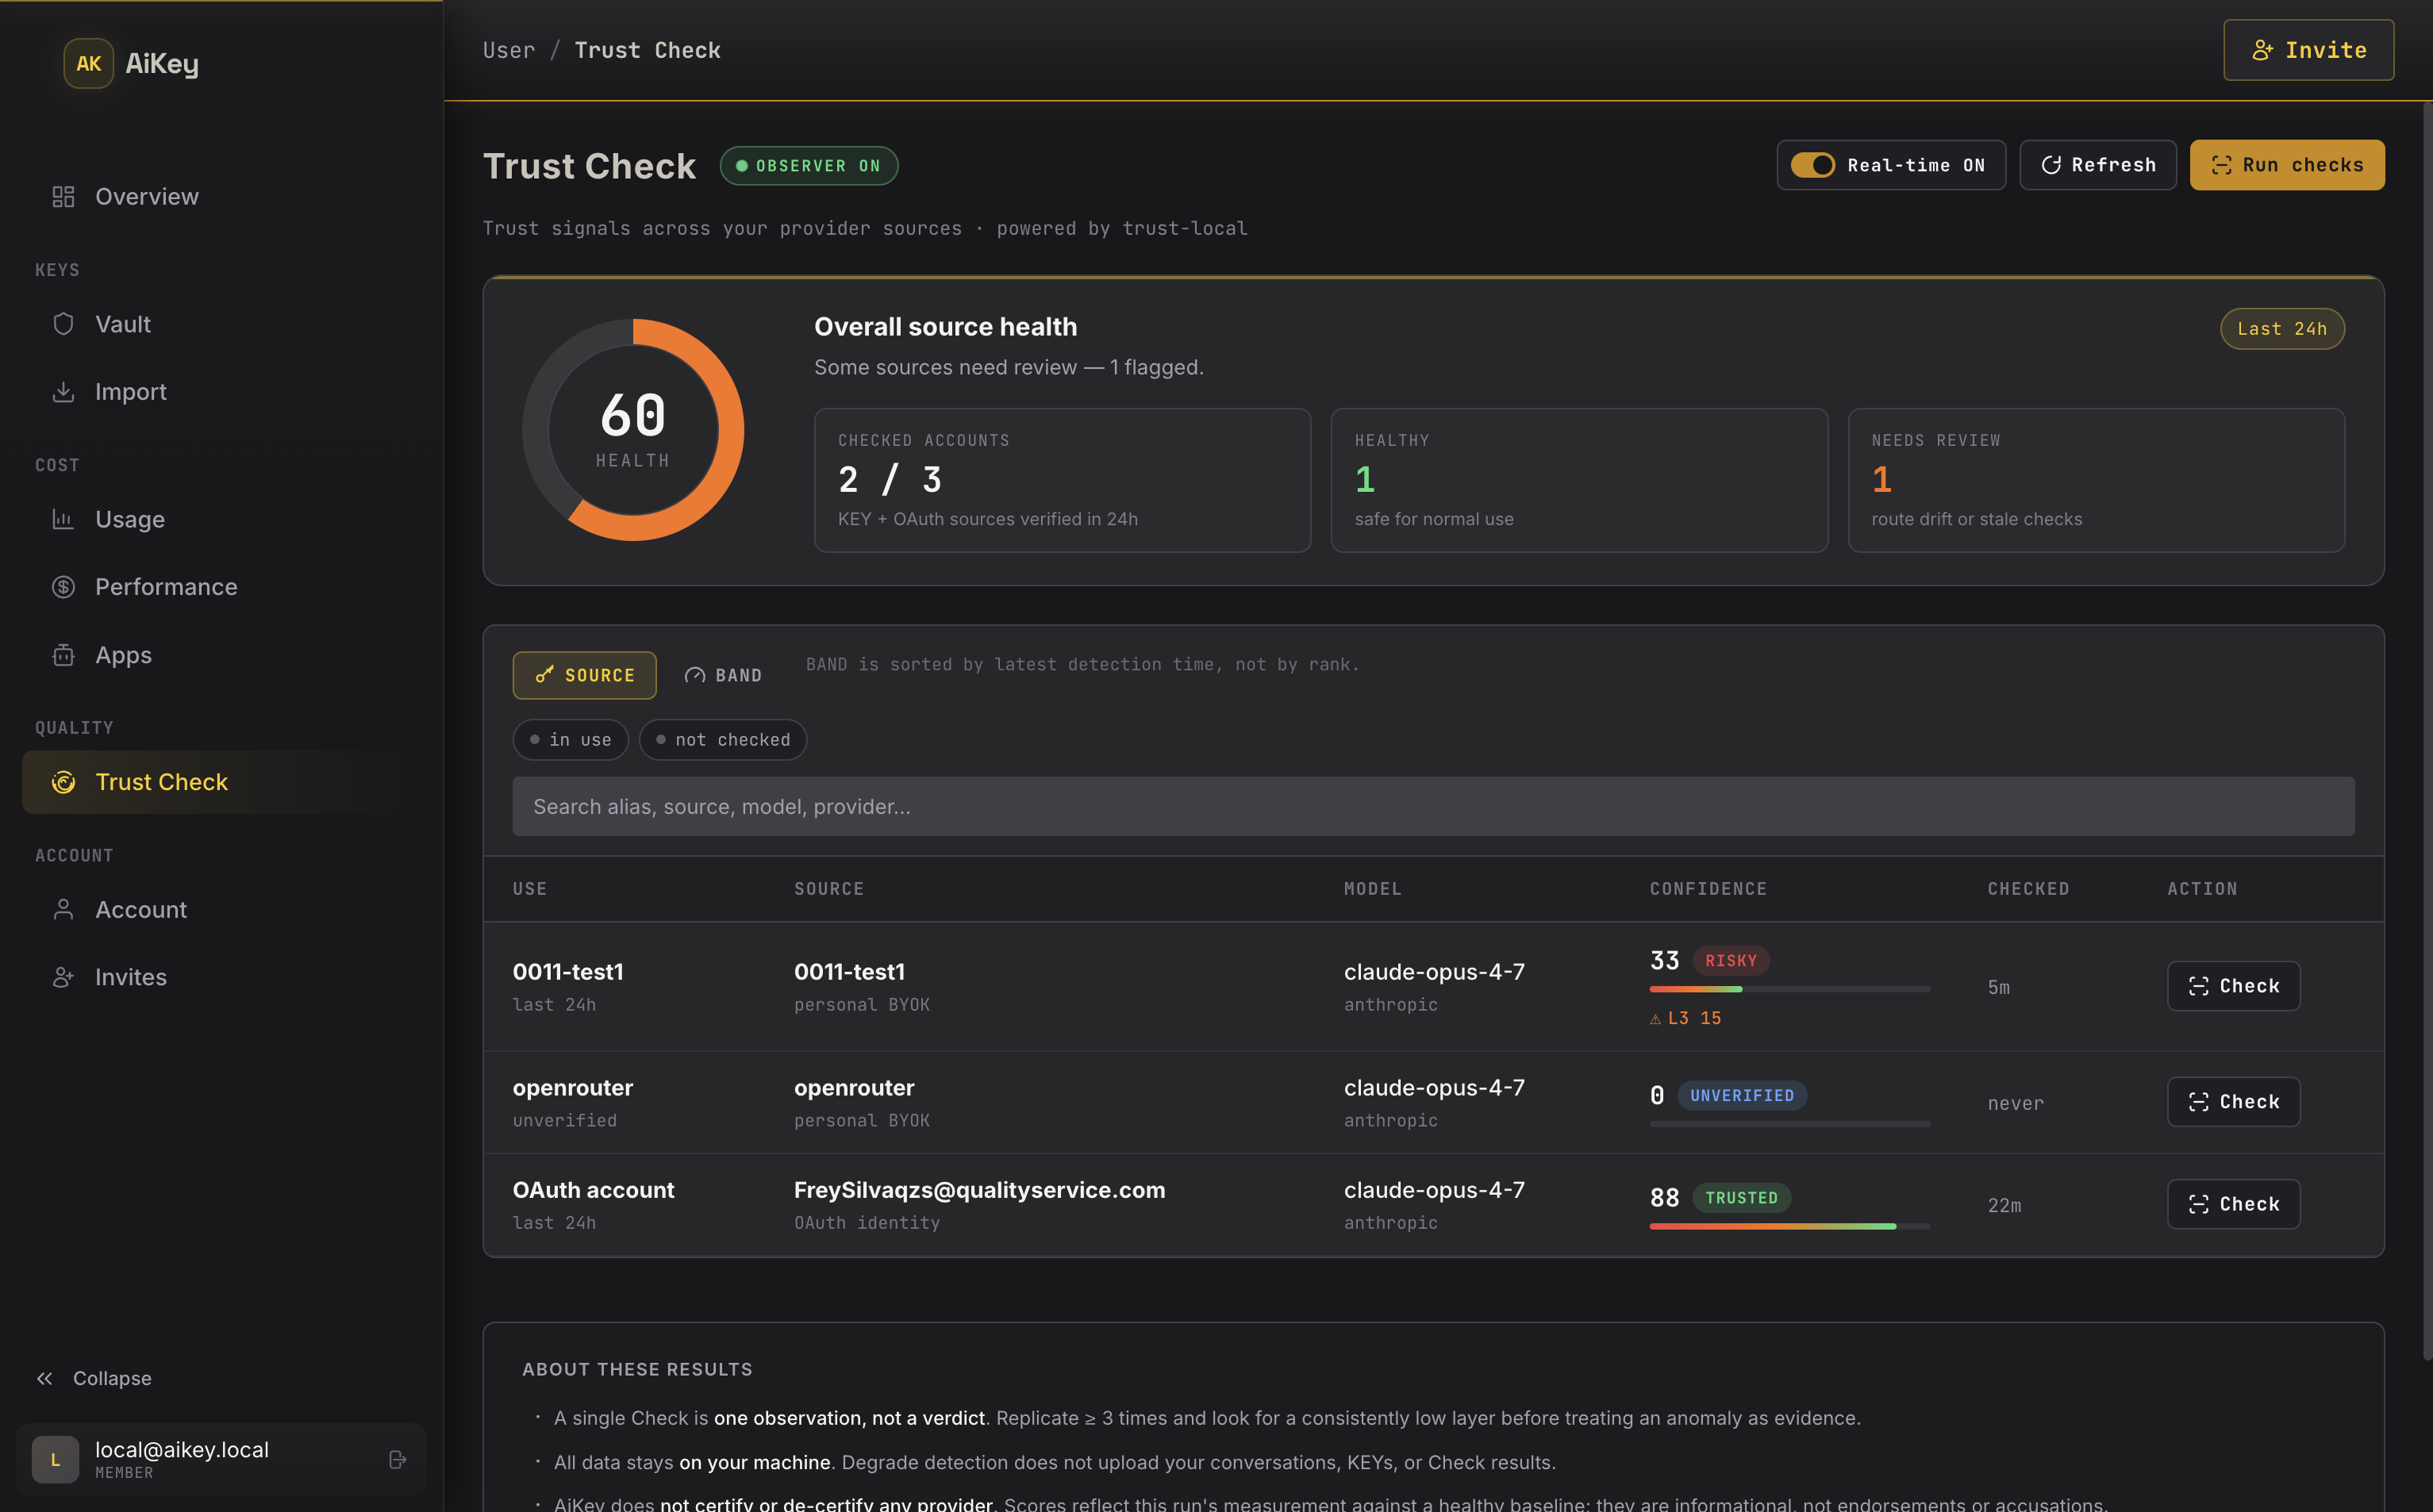
Task: Click the Performance dollar icon
Action: coord(63,587)
